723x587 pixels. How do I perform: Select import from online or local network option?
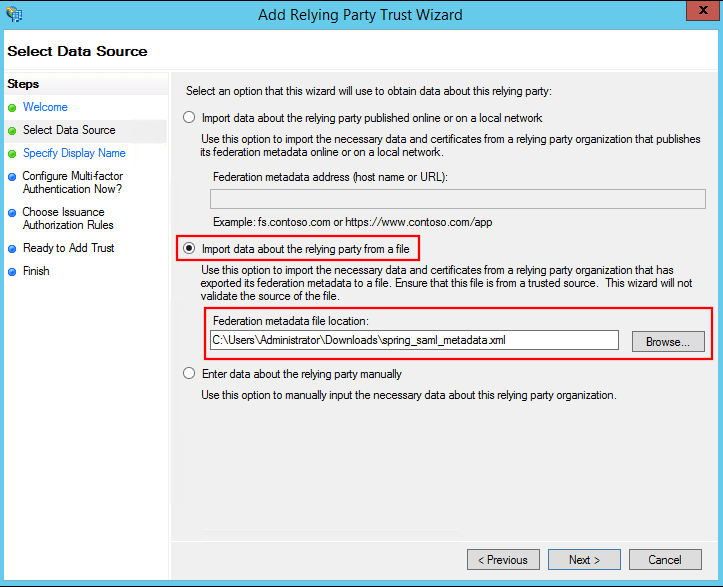coord(189,118)
